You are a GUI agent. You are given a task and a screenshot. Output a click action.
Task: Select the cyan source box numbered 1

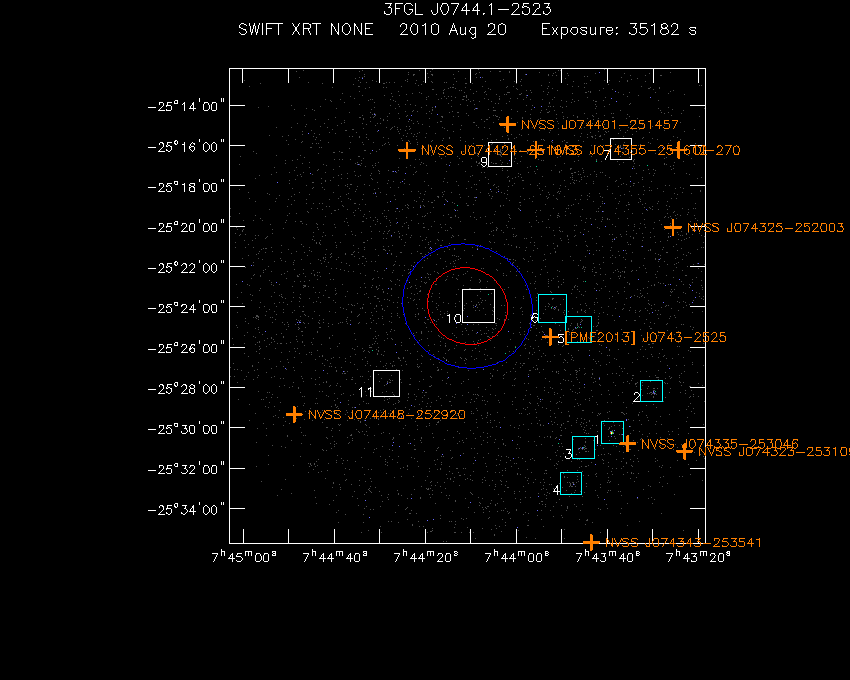click(x=613, y=432)
